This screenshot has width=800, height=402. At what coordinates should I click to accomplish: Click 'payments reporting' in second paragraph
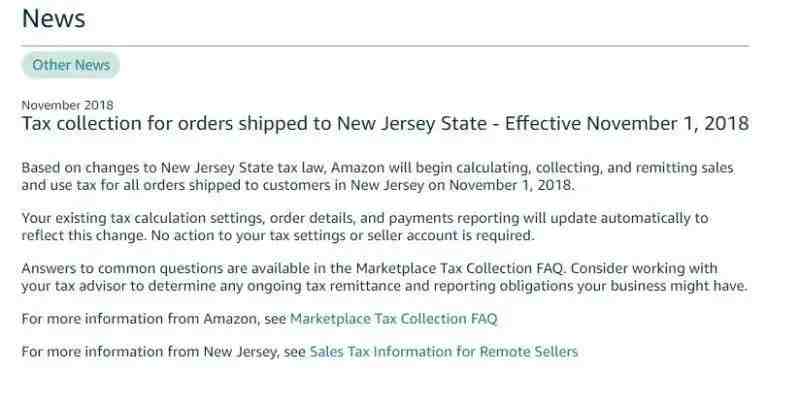pos(454,218)
